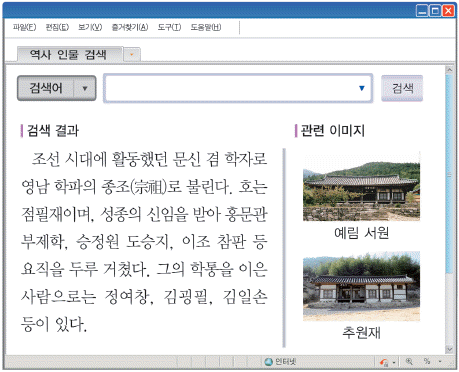Click the 검색 button
Image resolution: width=459 pixels, height=372 pixels.
point(402,88)
